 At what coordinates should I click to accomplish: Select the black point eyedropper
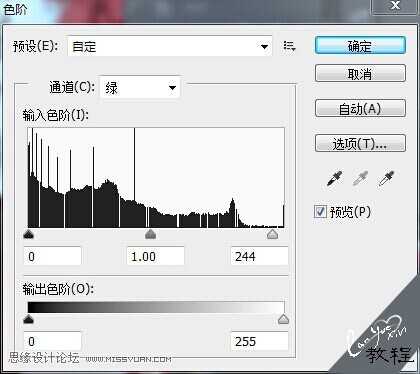(335, 179)
